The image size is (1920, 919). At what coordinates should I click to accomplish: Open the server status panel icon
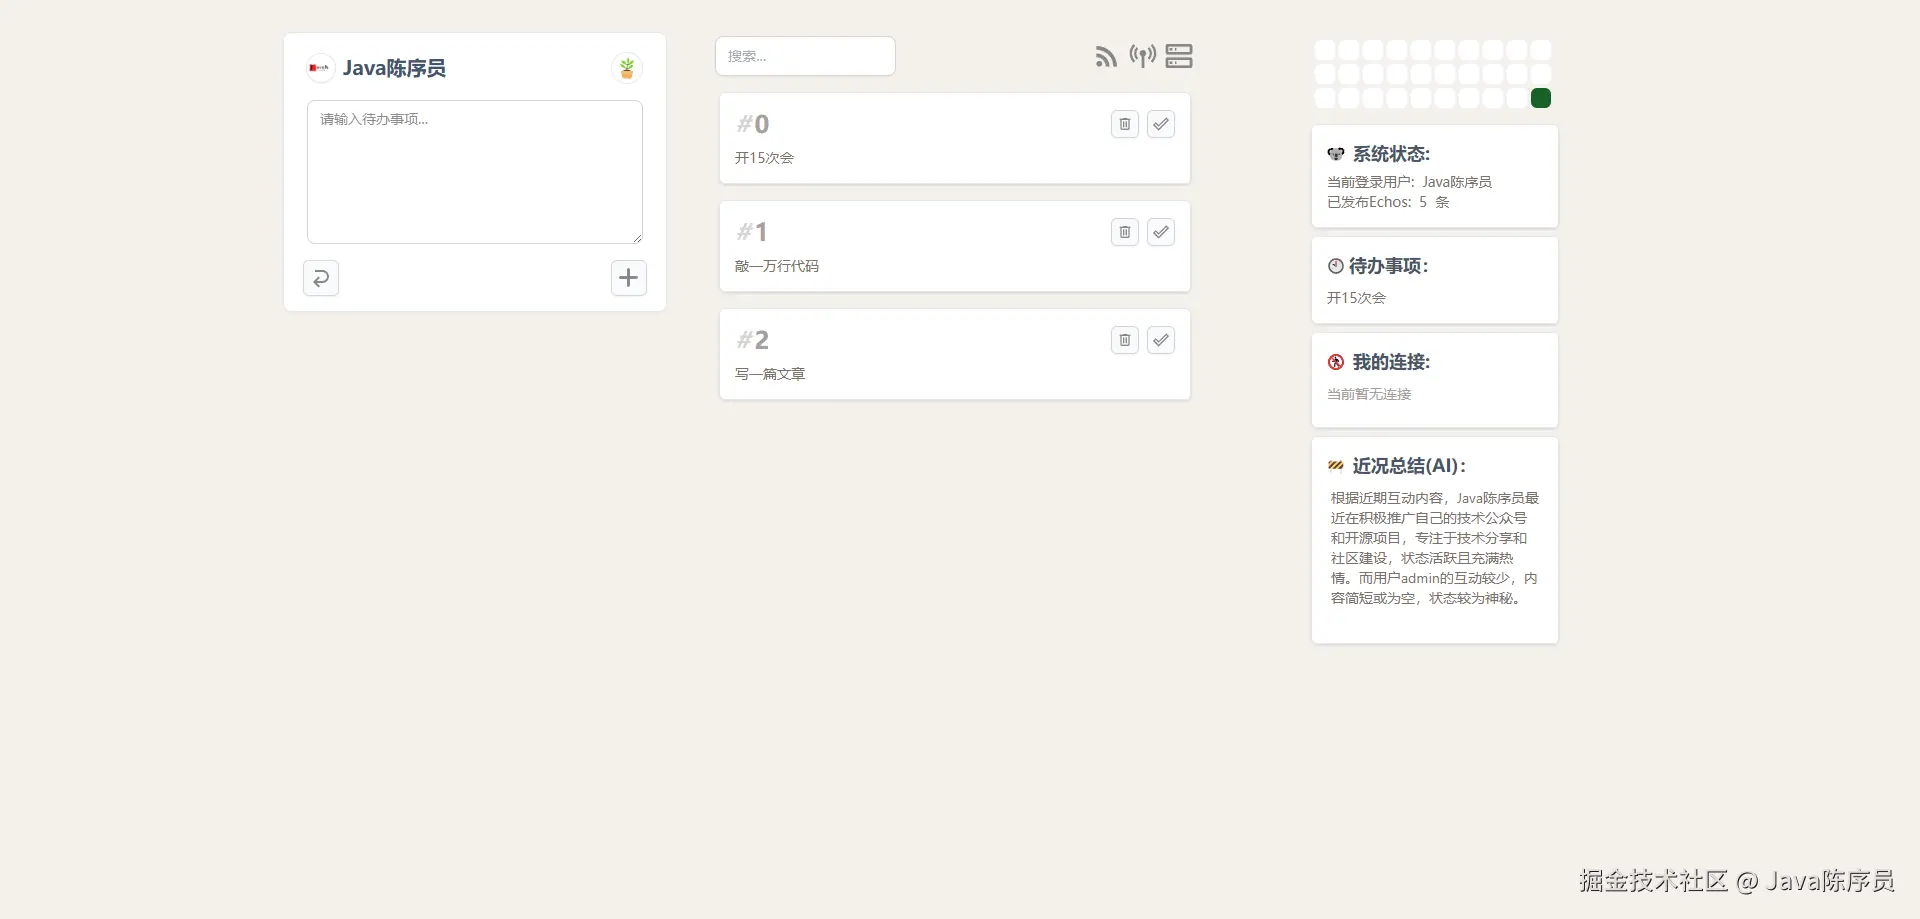(x=1179, y=56)
